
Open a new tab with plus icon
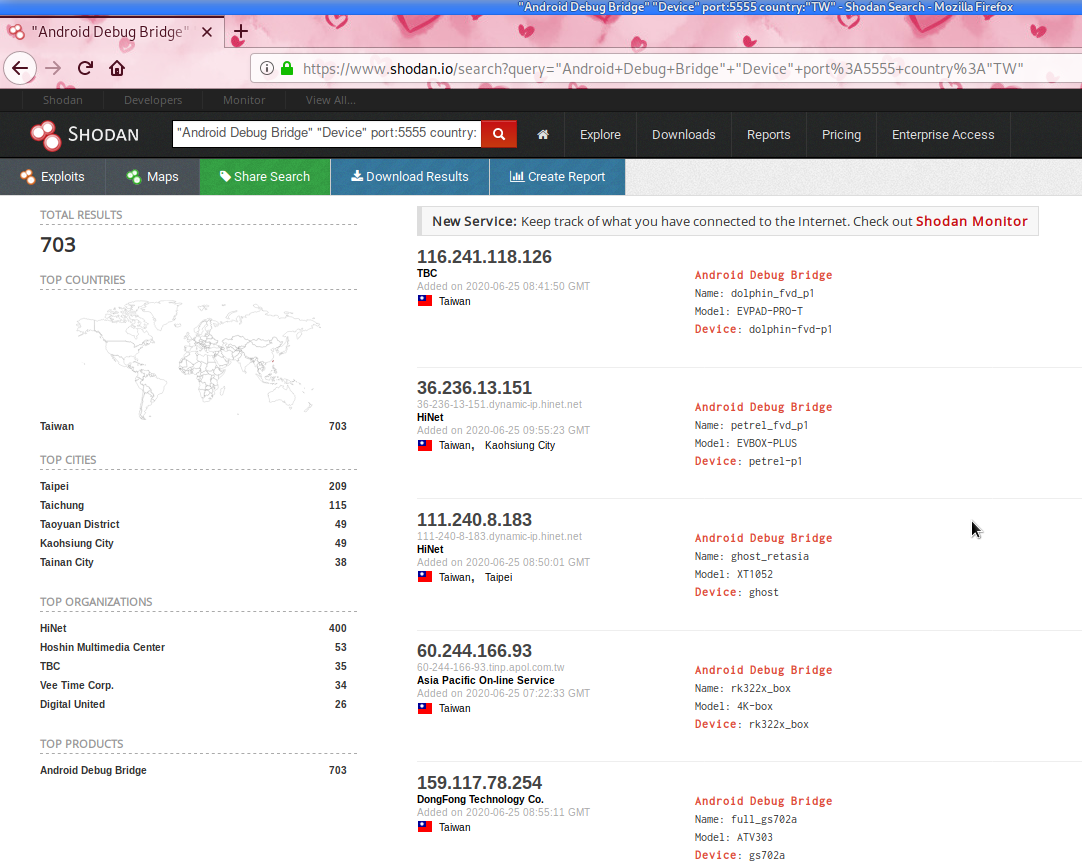[240, 31]
